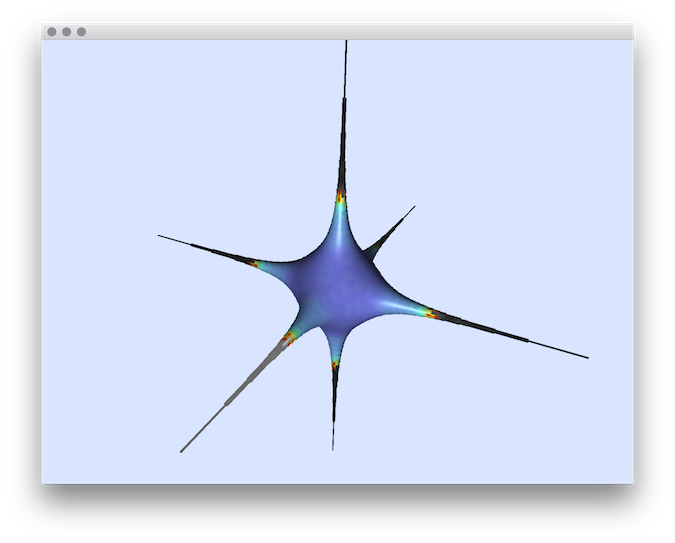
Task: Pick the red hotspot on the upward spike base
Action: point(341,197)
